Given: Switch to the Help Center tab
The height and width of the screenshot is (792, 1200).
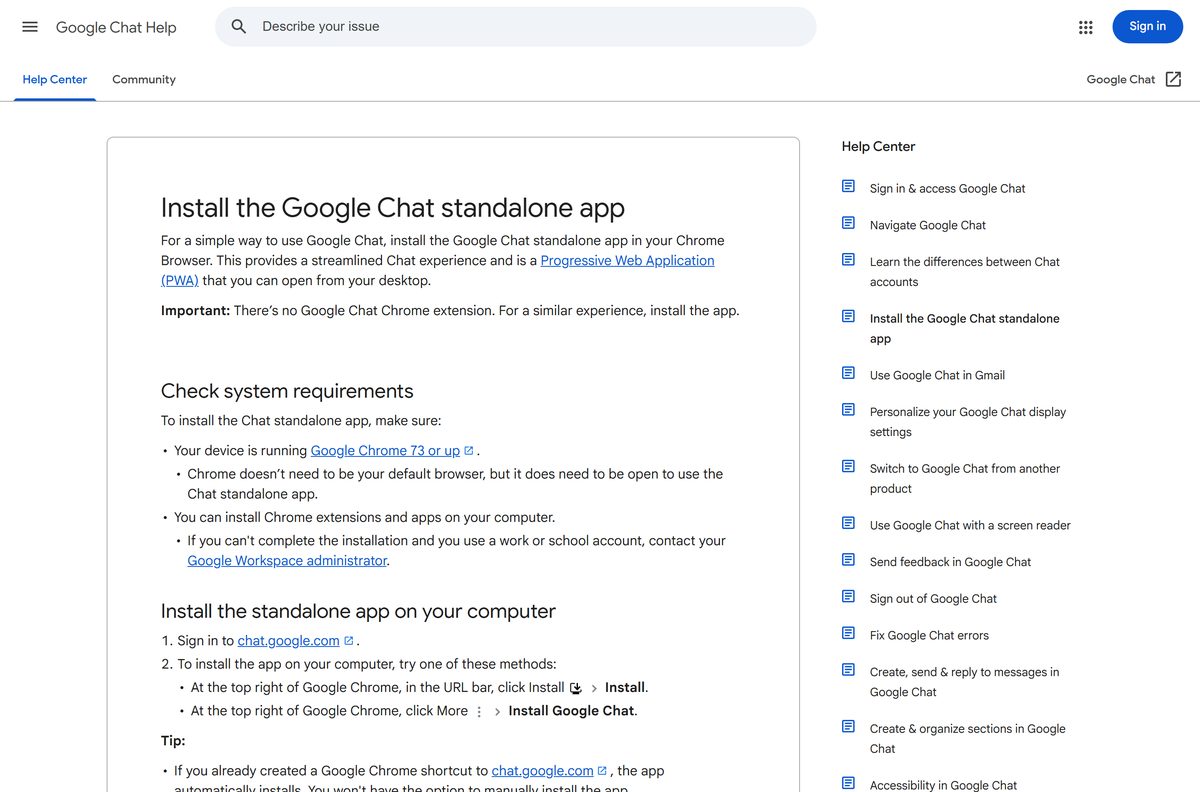Looking at the screenshot, I should (55, 80).
